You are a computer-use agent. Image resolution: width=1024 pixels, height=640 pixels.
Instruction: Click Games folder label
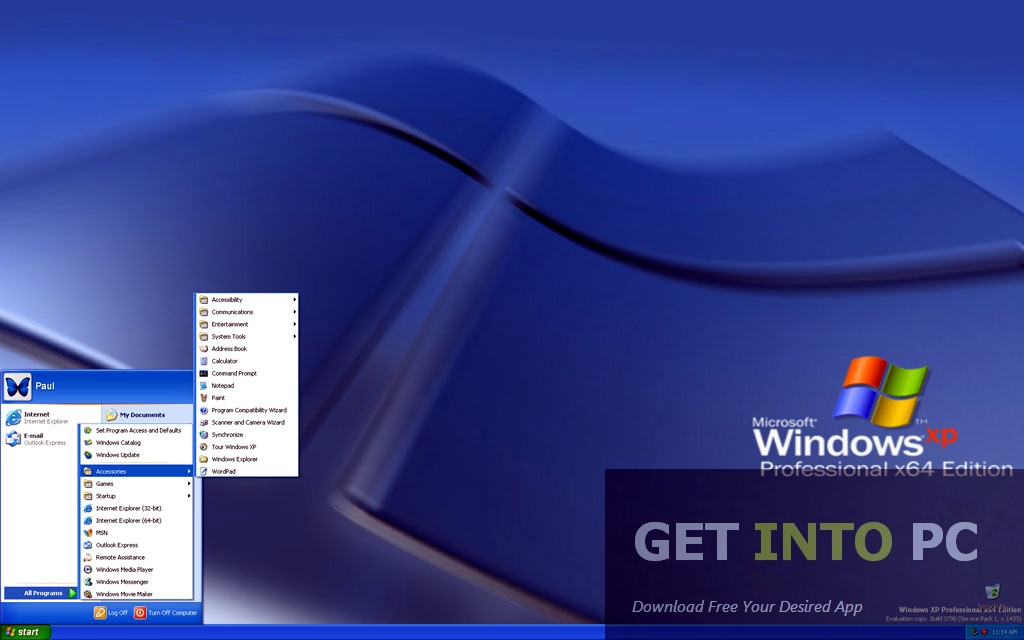click(104, 484)
